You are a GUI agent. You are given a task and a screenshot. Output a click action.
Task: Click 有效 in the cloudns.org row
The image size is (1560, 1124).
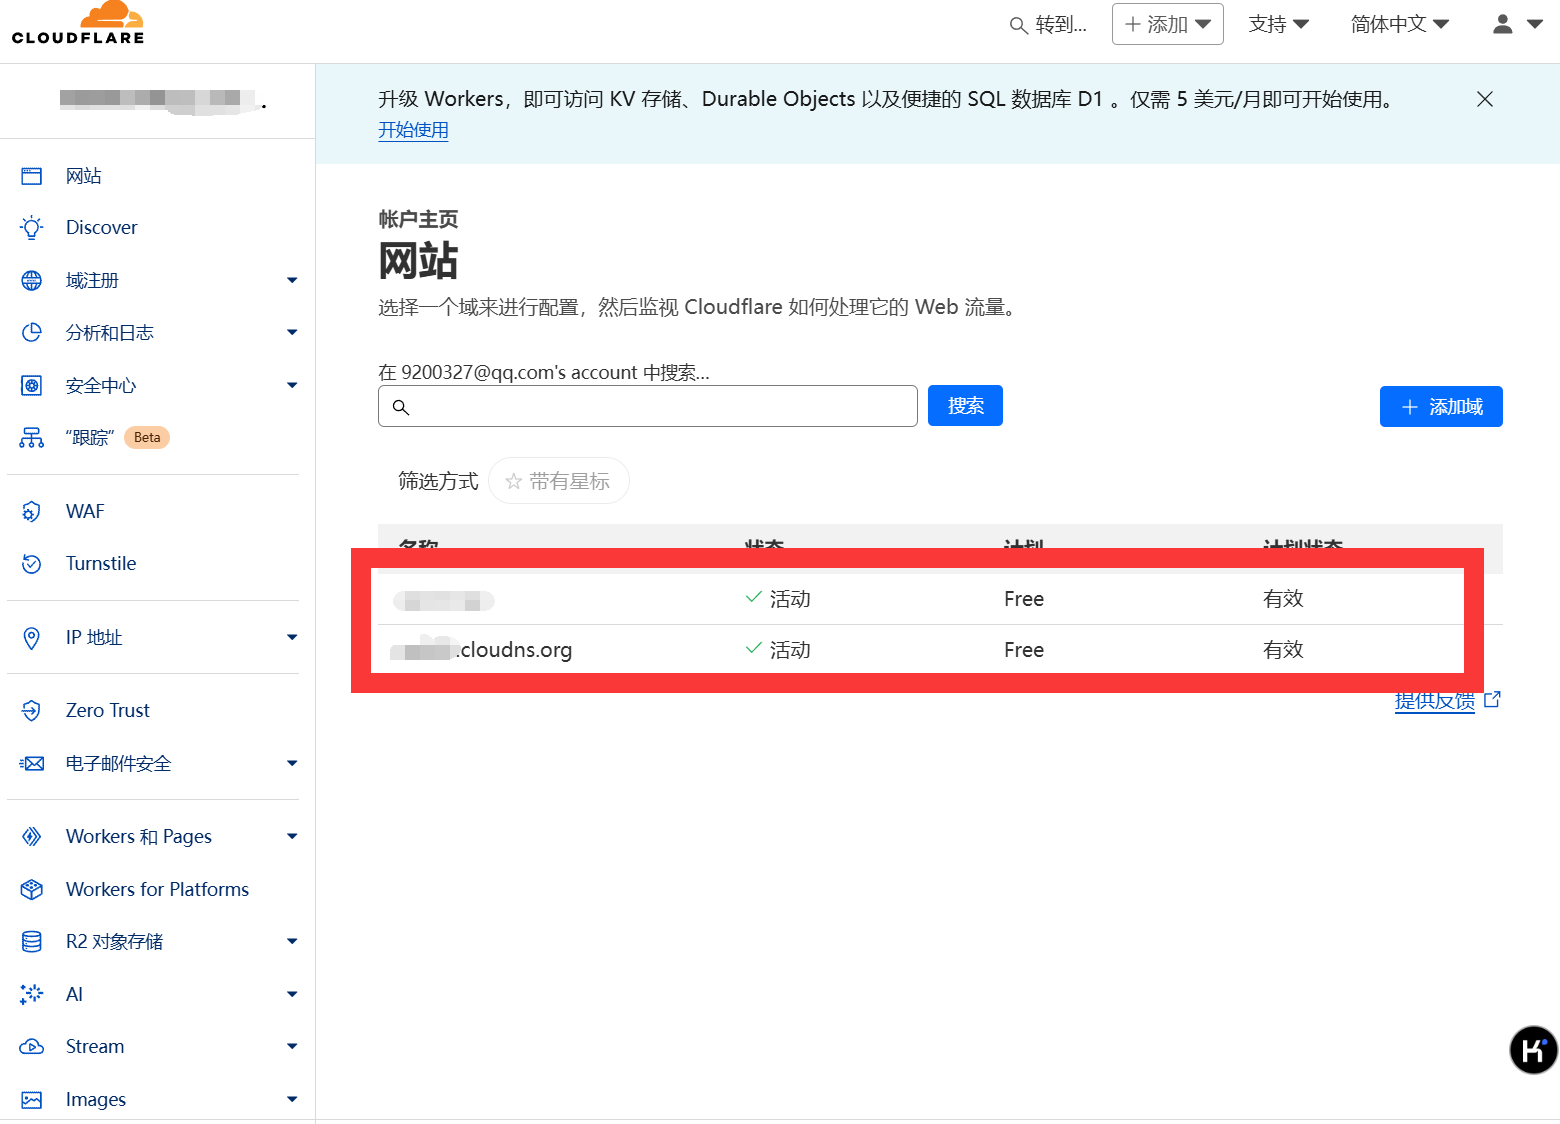pyautogui.click(x=1283, y=650)
